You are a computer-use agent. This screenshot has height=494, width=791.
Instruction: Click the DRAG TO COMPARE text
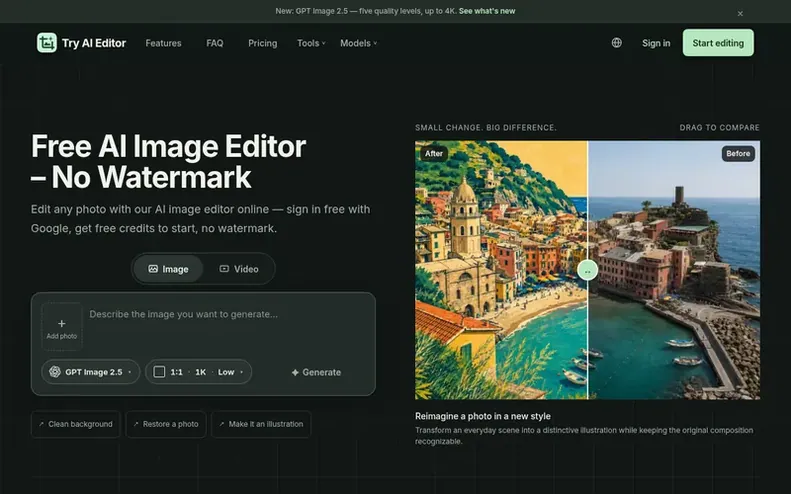719,128
